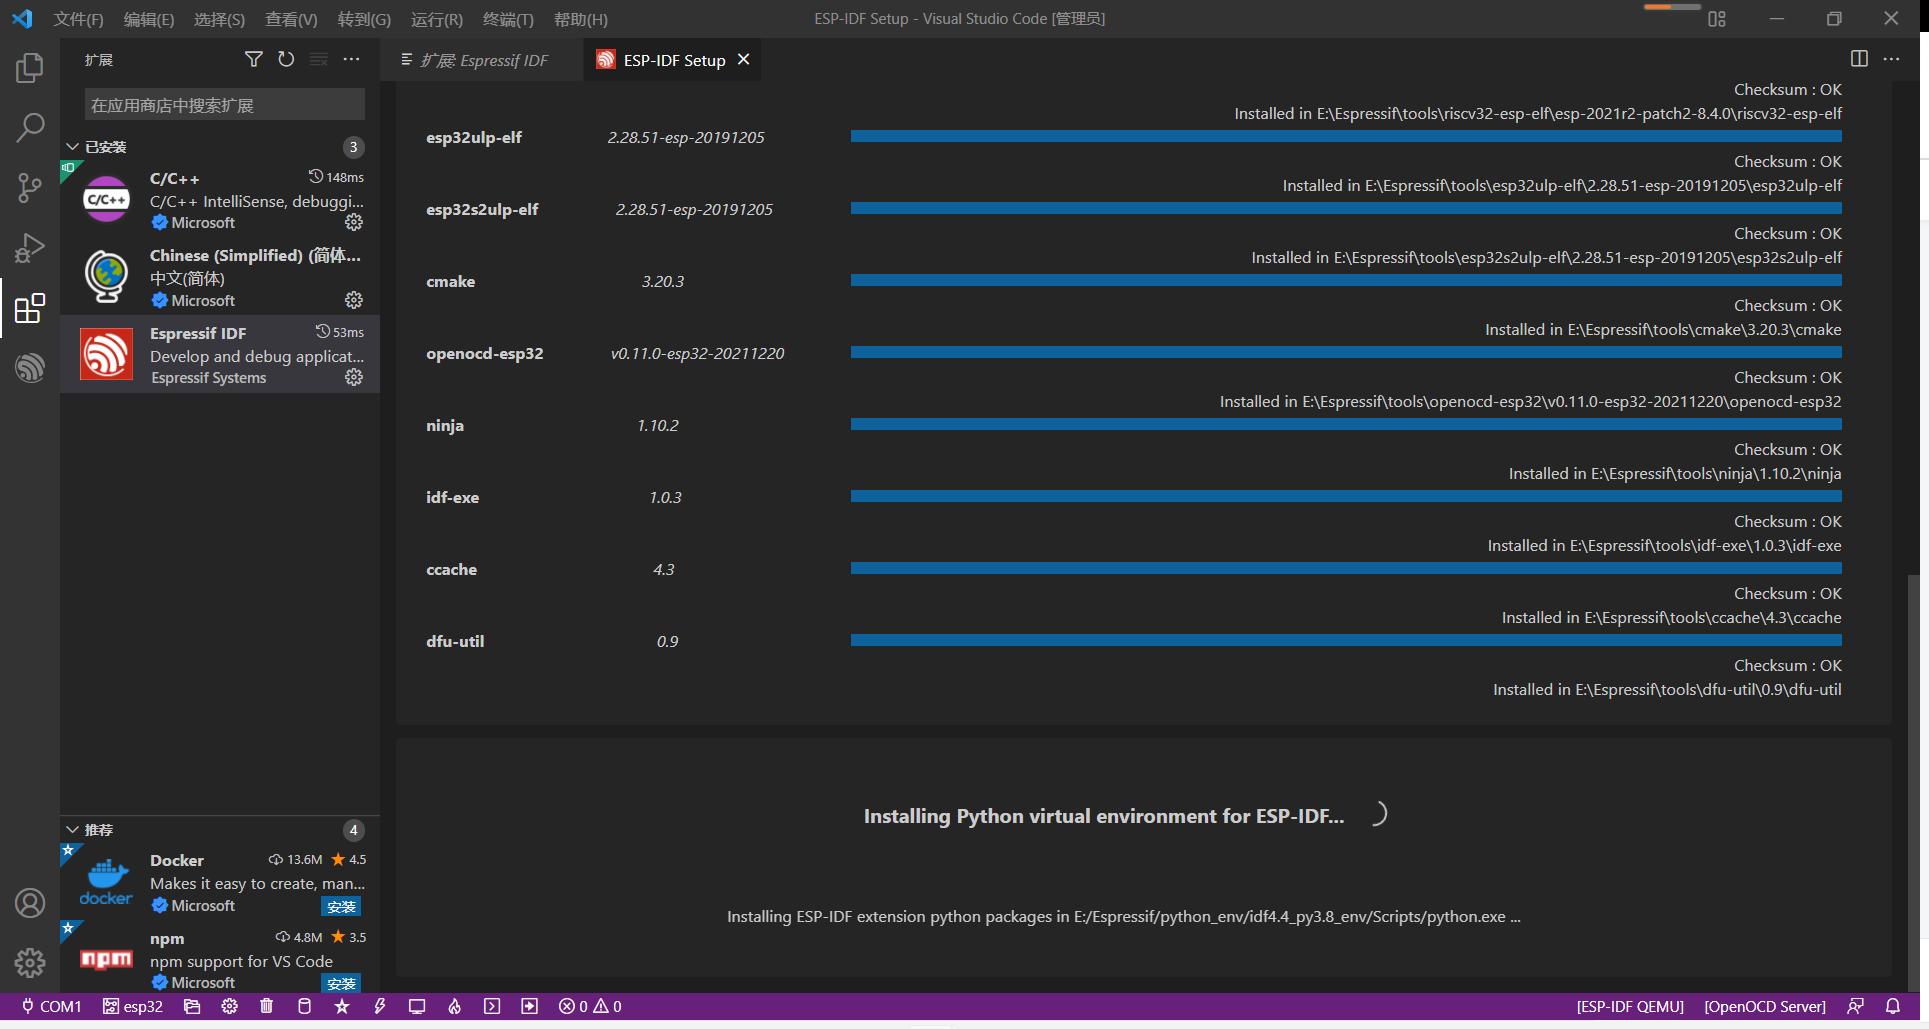Open the Monitor Device icon in status bar
Viewport: 1929px width, 1029px height.
417,1007
